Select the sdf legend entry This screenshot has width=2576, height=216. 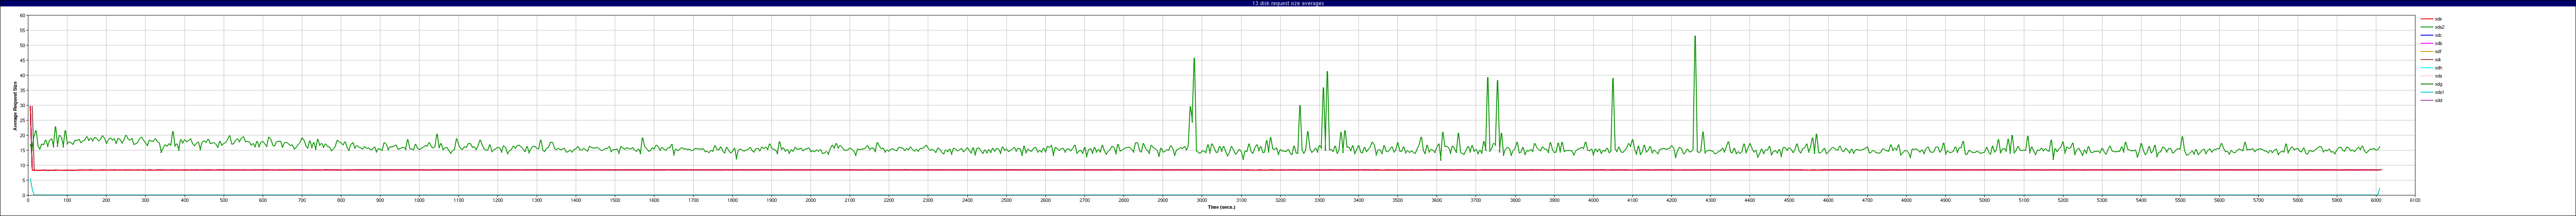click(x=2431, y=51)
